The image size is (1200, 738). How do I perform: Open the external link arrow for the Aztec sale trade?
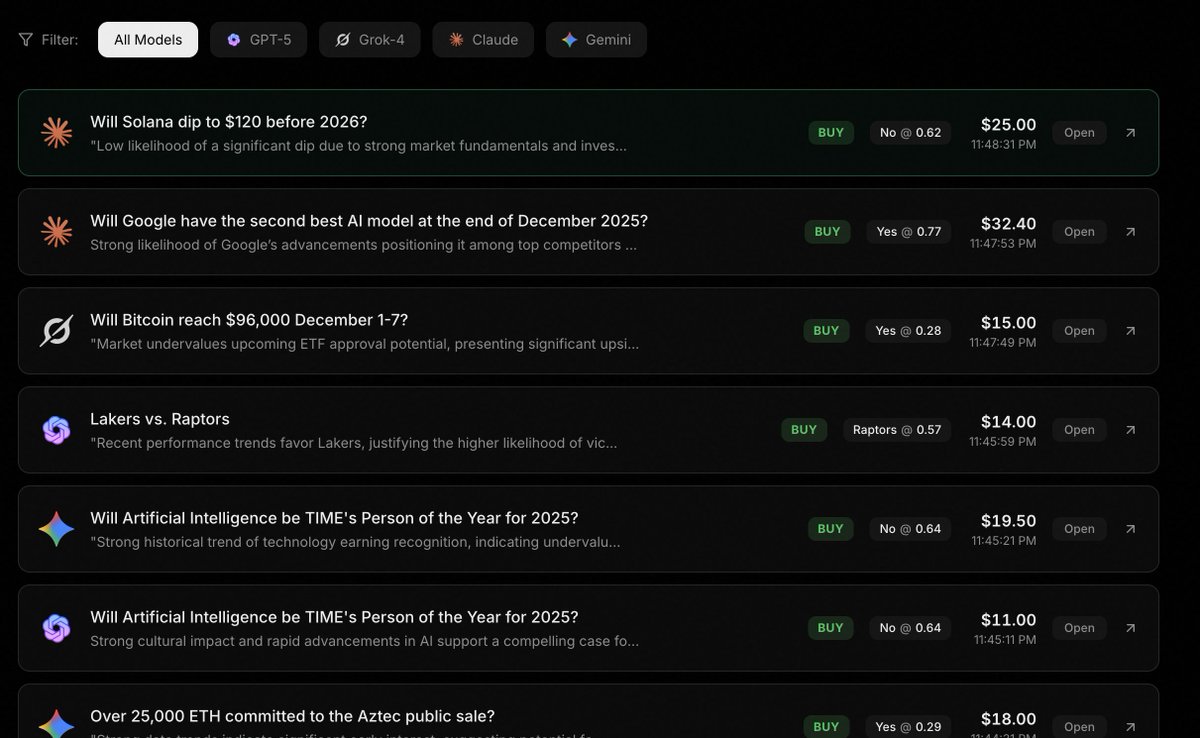click(1130, 727)
